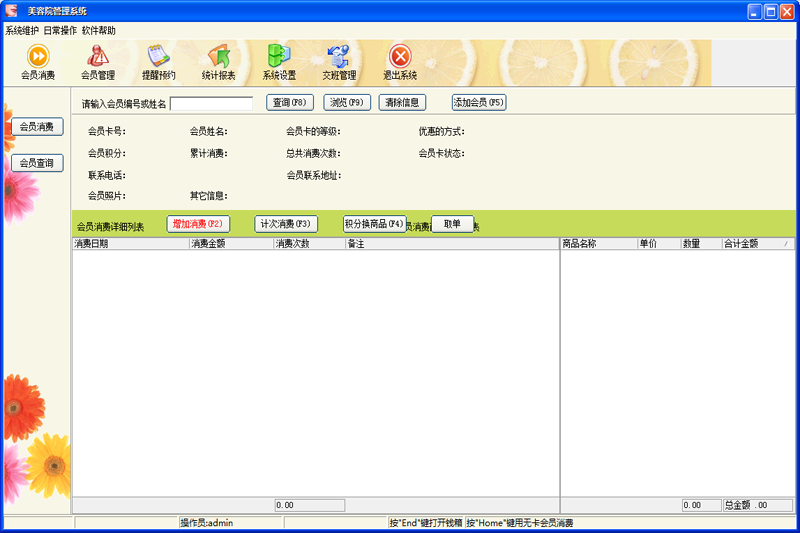Click the 商品名称 column header
The image size is (800, 533).
[x=599, y=244]
